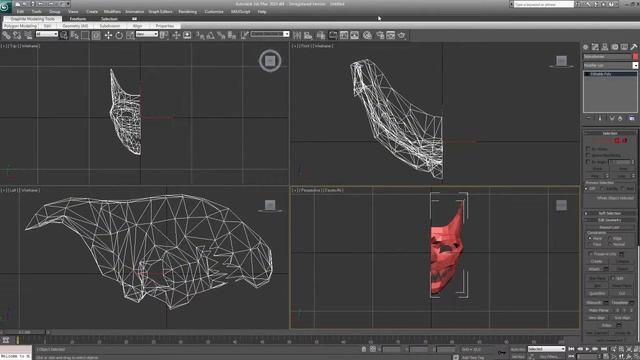Toggle Window/Crossing selection icon
Viewport: 640px width, 360px height.
pyautogui.click(x=96, y=36)
